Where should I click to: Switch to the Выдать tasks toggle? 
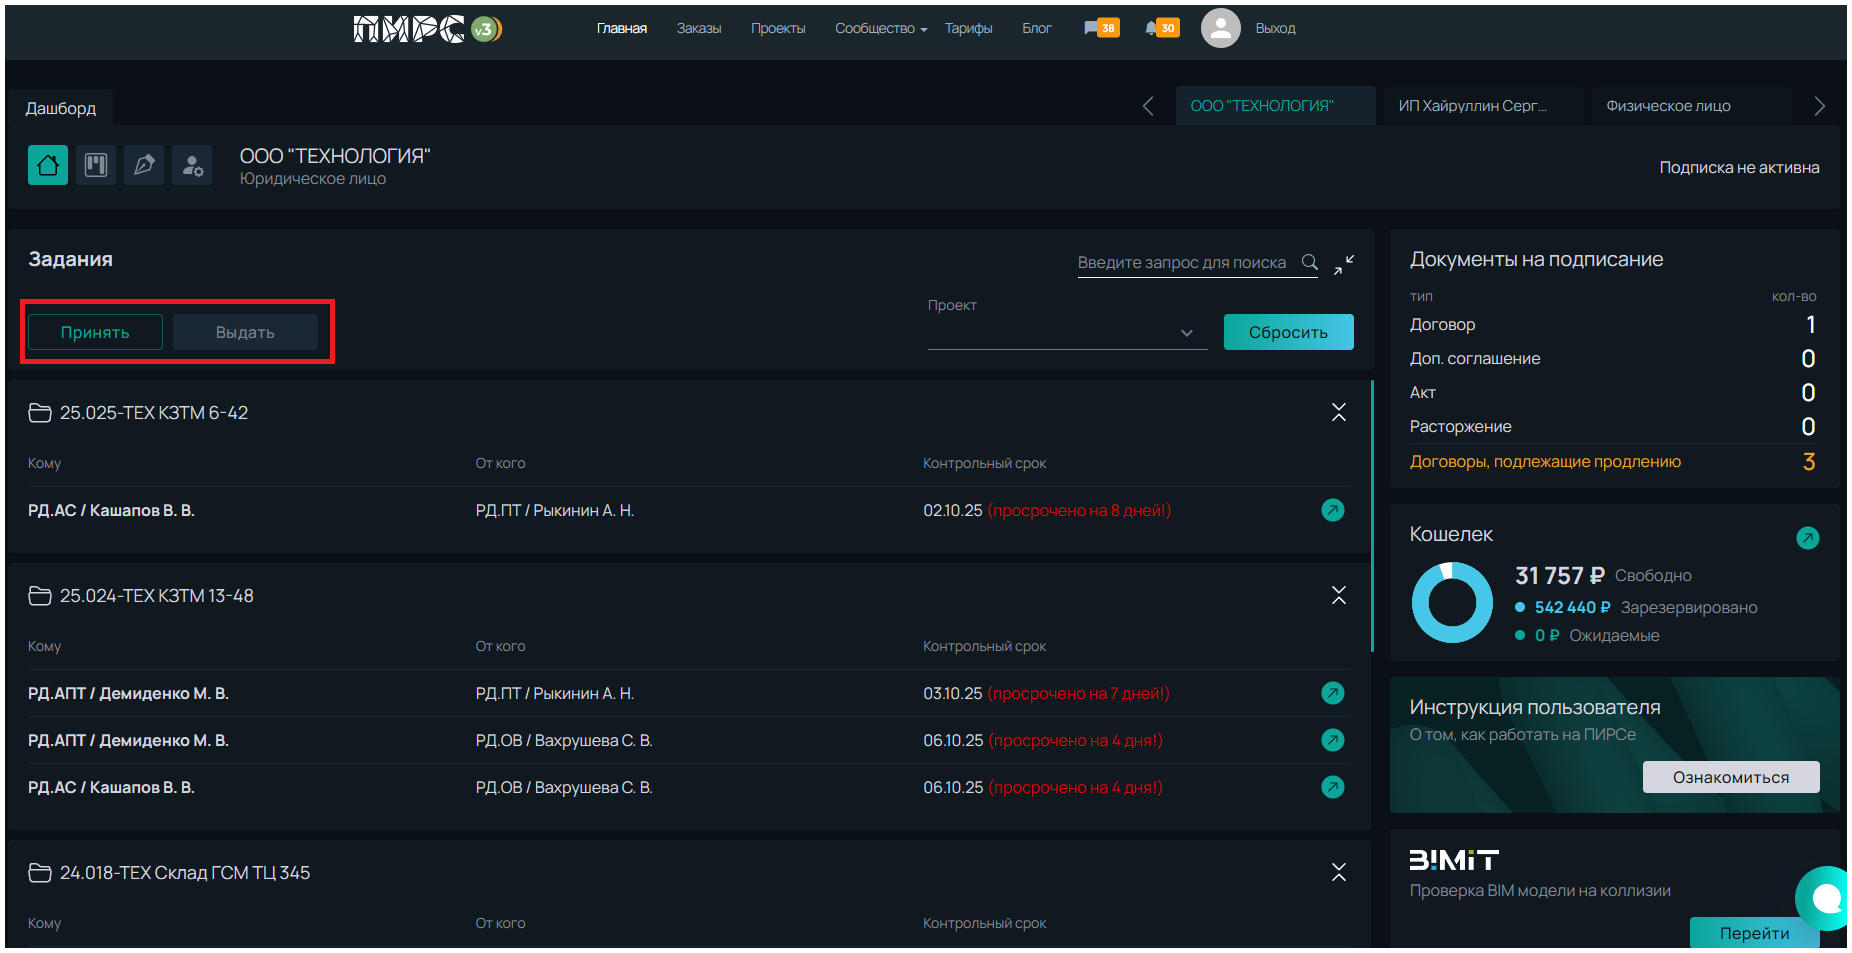click(x=245, y=332)
